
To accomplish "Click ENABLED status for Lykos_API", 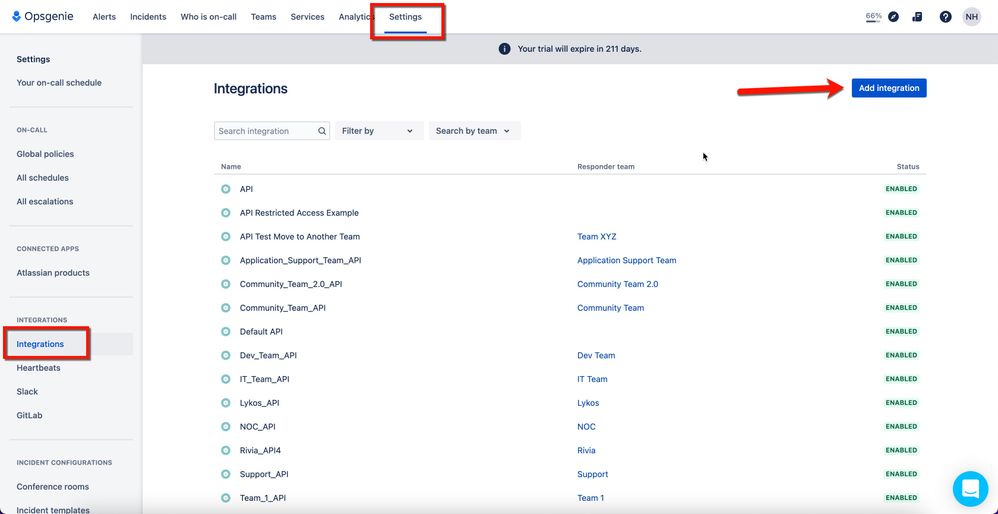I will (x=901, y=403).
